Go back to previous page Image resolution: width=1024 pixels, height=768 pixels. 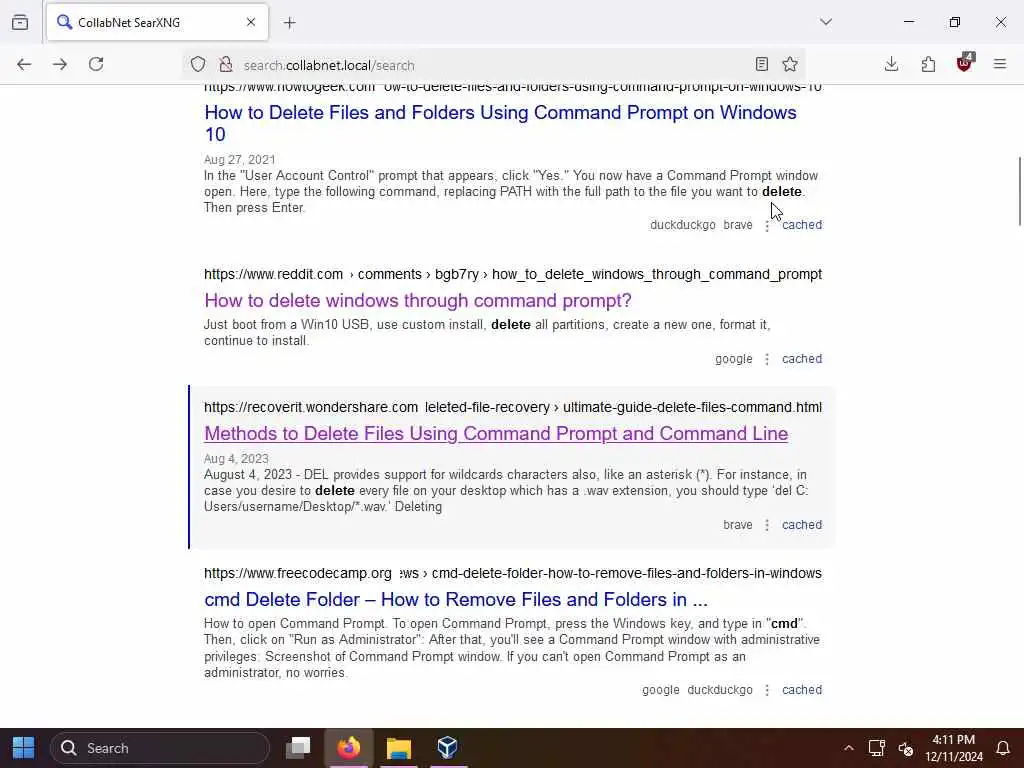point(24,64)
